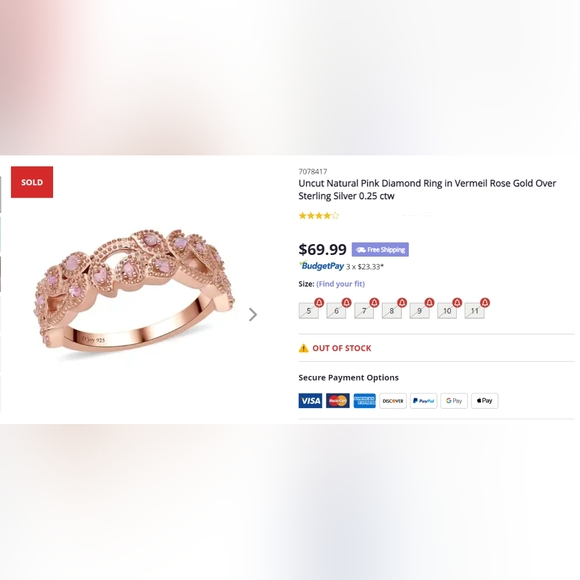This screenshot has height=580, width=580.
Task: Open the Find your fit link
Action: pyautogui.click(x=340, y=284)
